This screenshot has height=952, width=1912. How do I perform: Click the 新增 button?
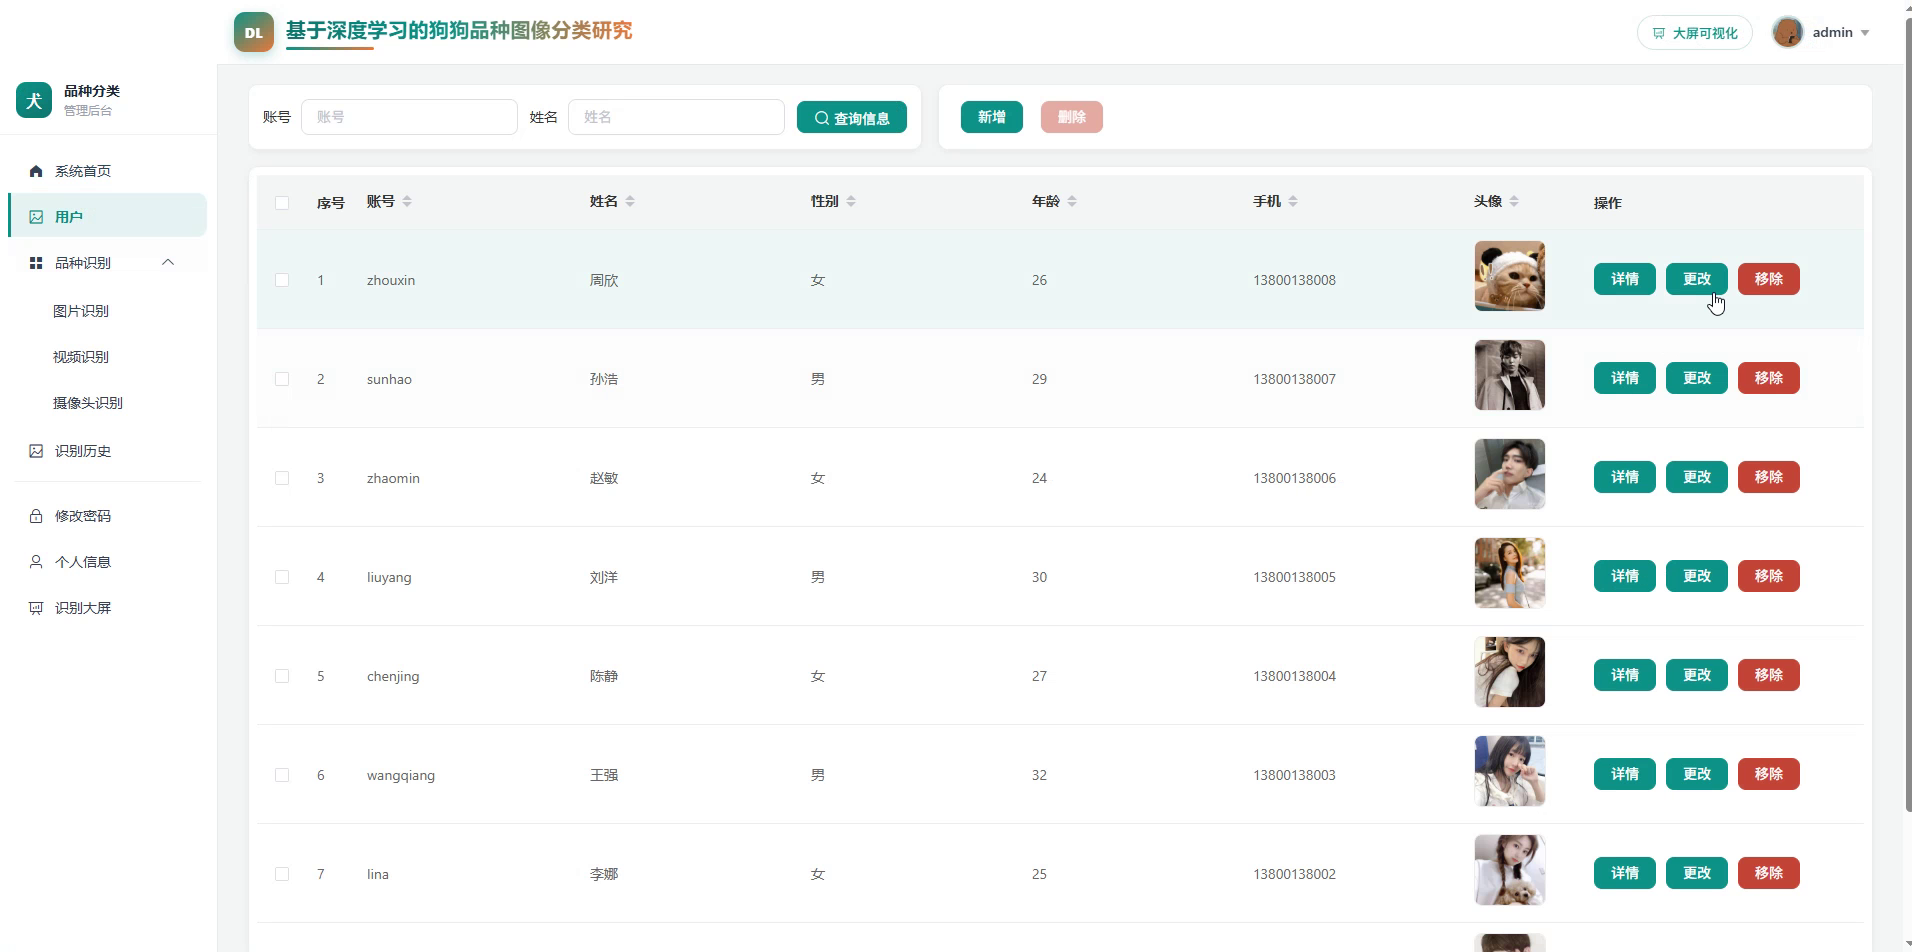992,117
